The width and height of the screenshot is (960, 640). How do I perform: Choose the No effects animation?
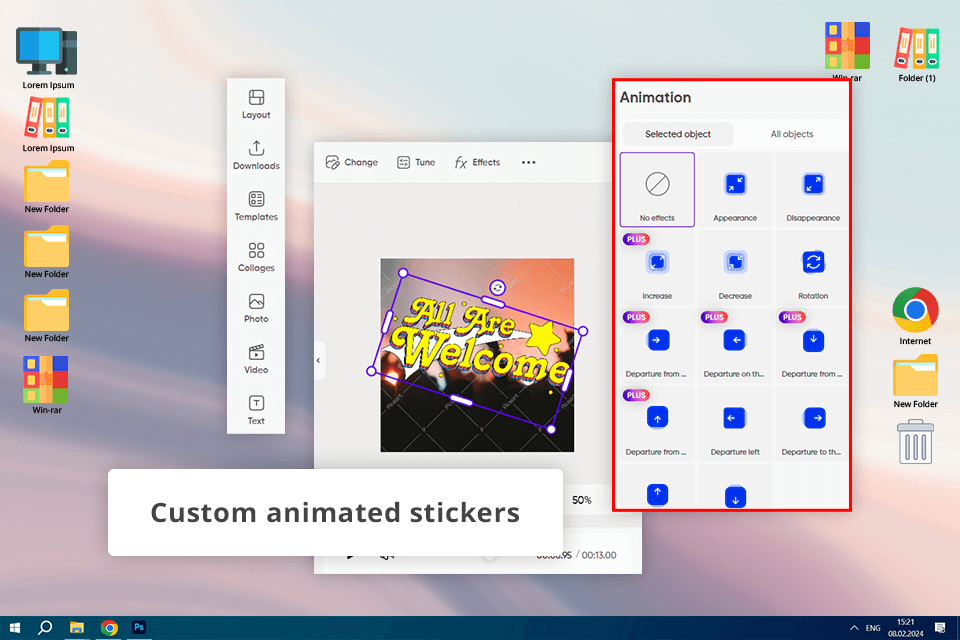pos(657,190)
